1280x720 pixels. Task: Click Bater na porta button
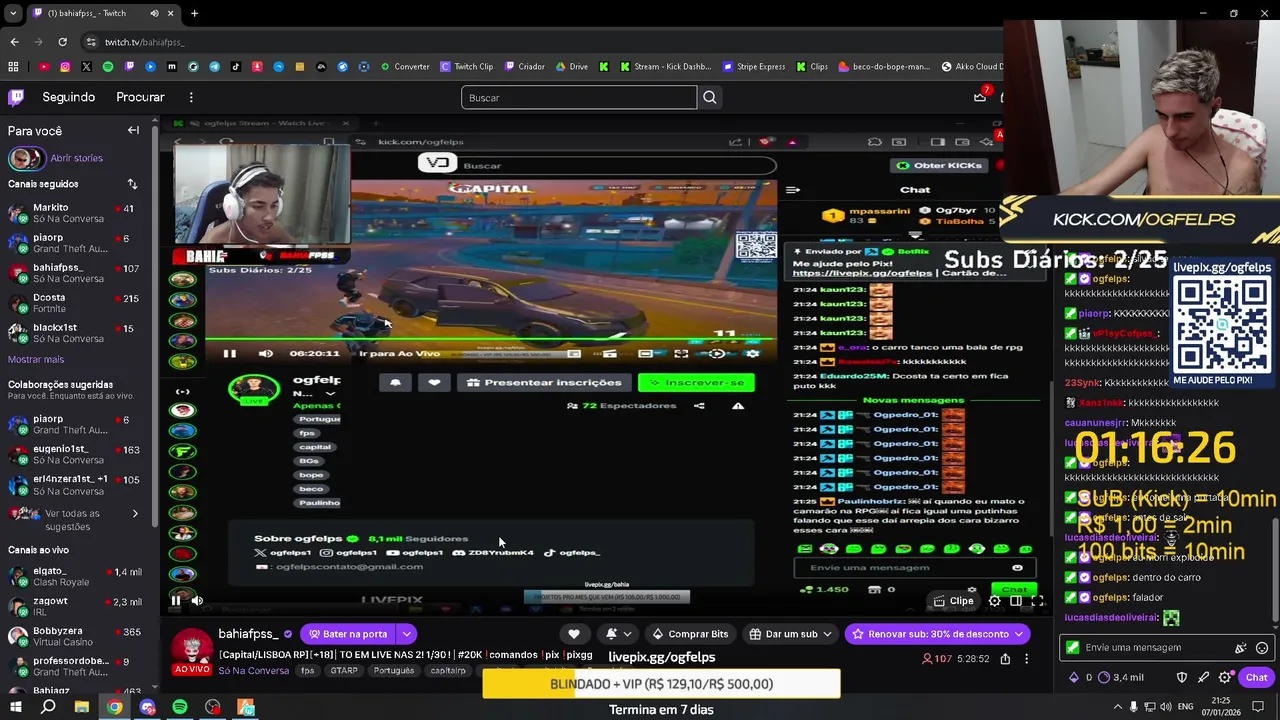click(347, 634)
